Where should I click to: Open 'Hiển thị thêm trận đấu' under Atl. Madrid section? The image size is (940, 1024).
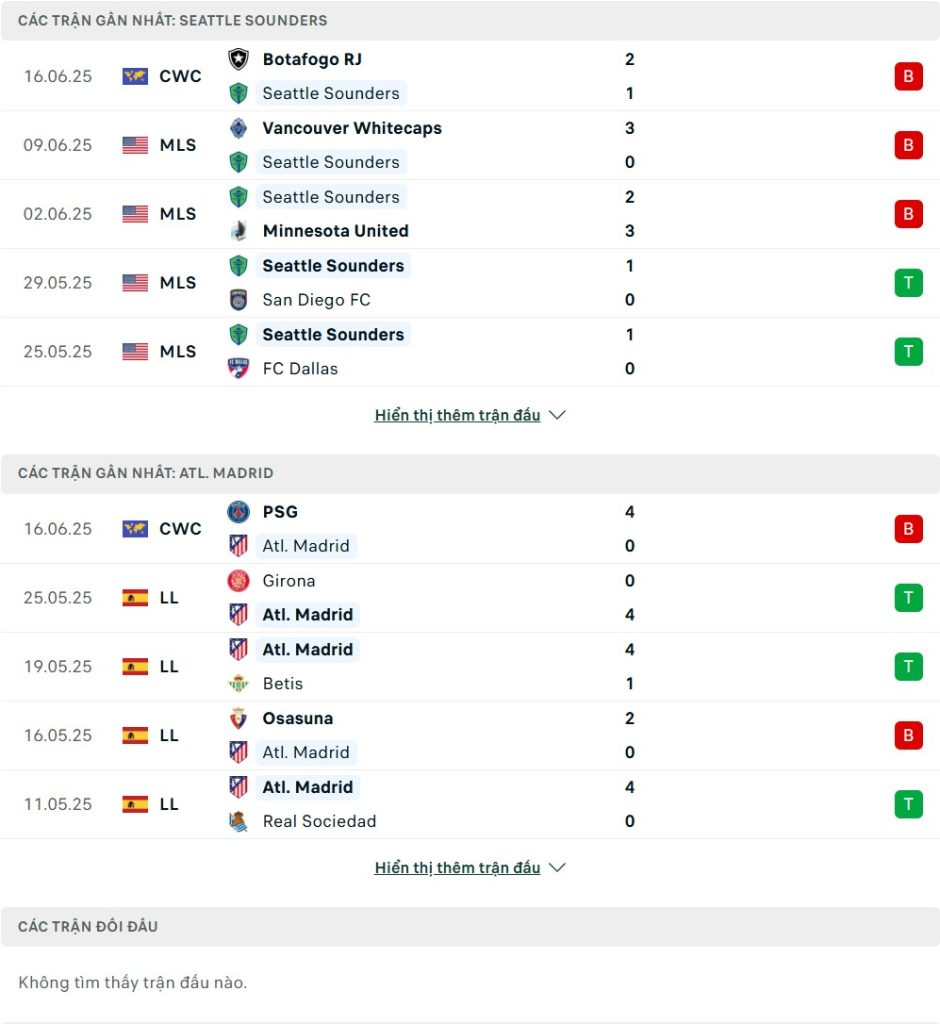coord(457,867)
